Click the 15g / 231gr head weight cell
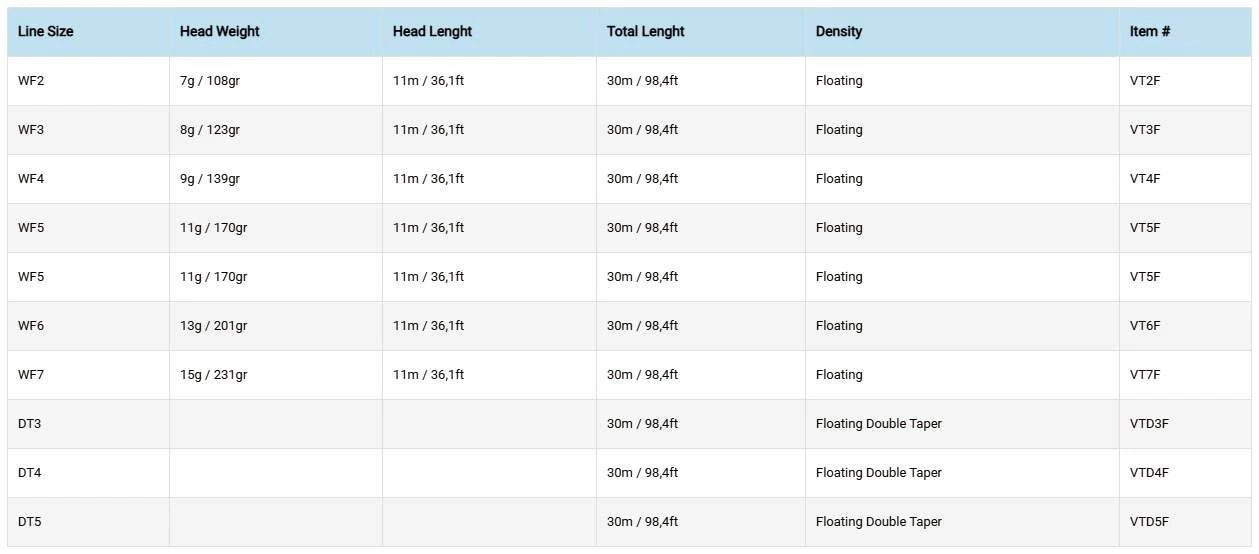1259x554 pixels. point(214,374)
